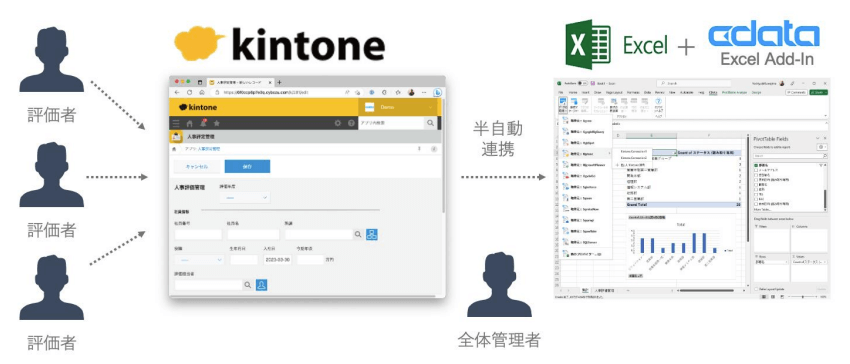Open the PivotTable Fields gear options dropdown
Viewport: 850px width, 364px height.
point(822,147)
